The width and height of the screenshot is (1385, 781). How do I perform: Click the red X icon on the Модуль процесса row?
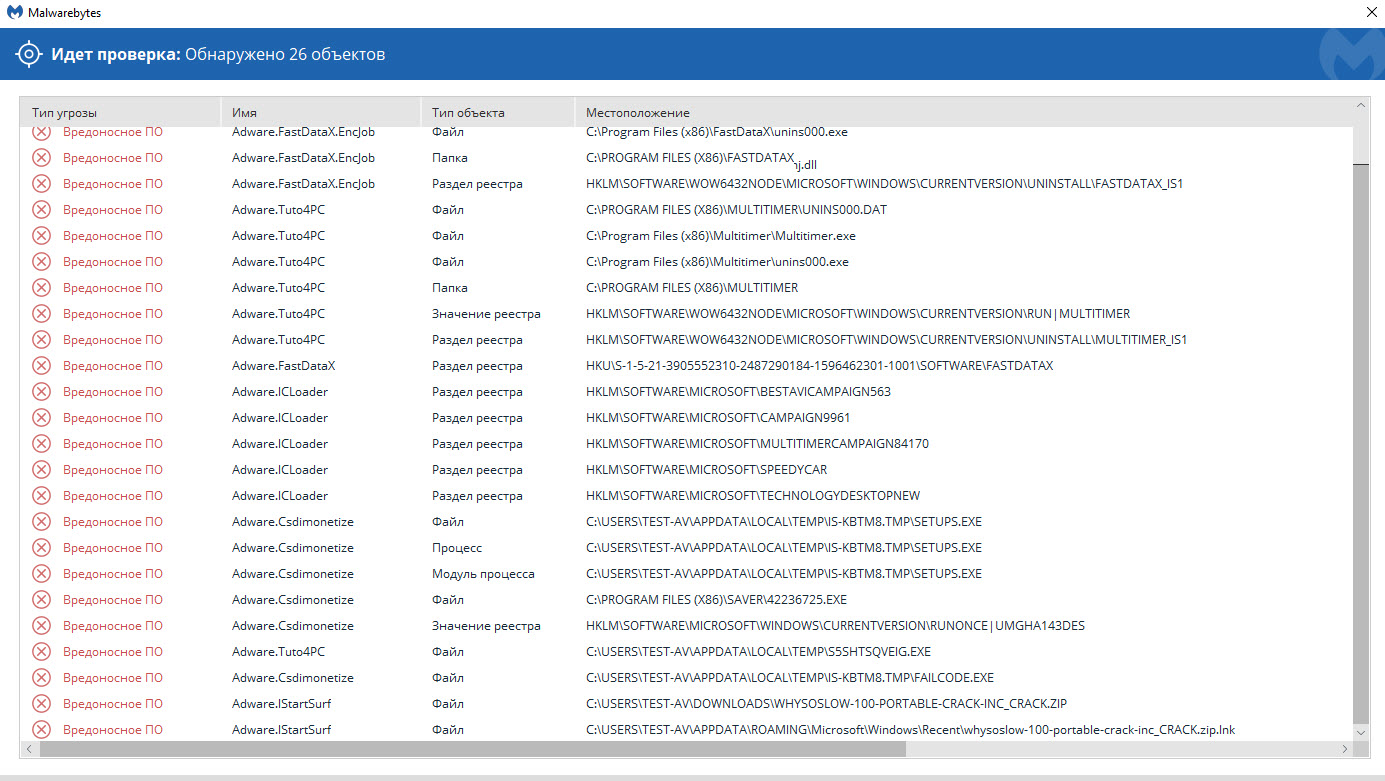tap(41, 574)
